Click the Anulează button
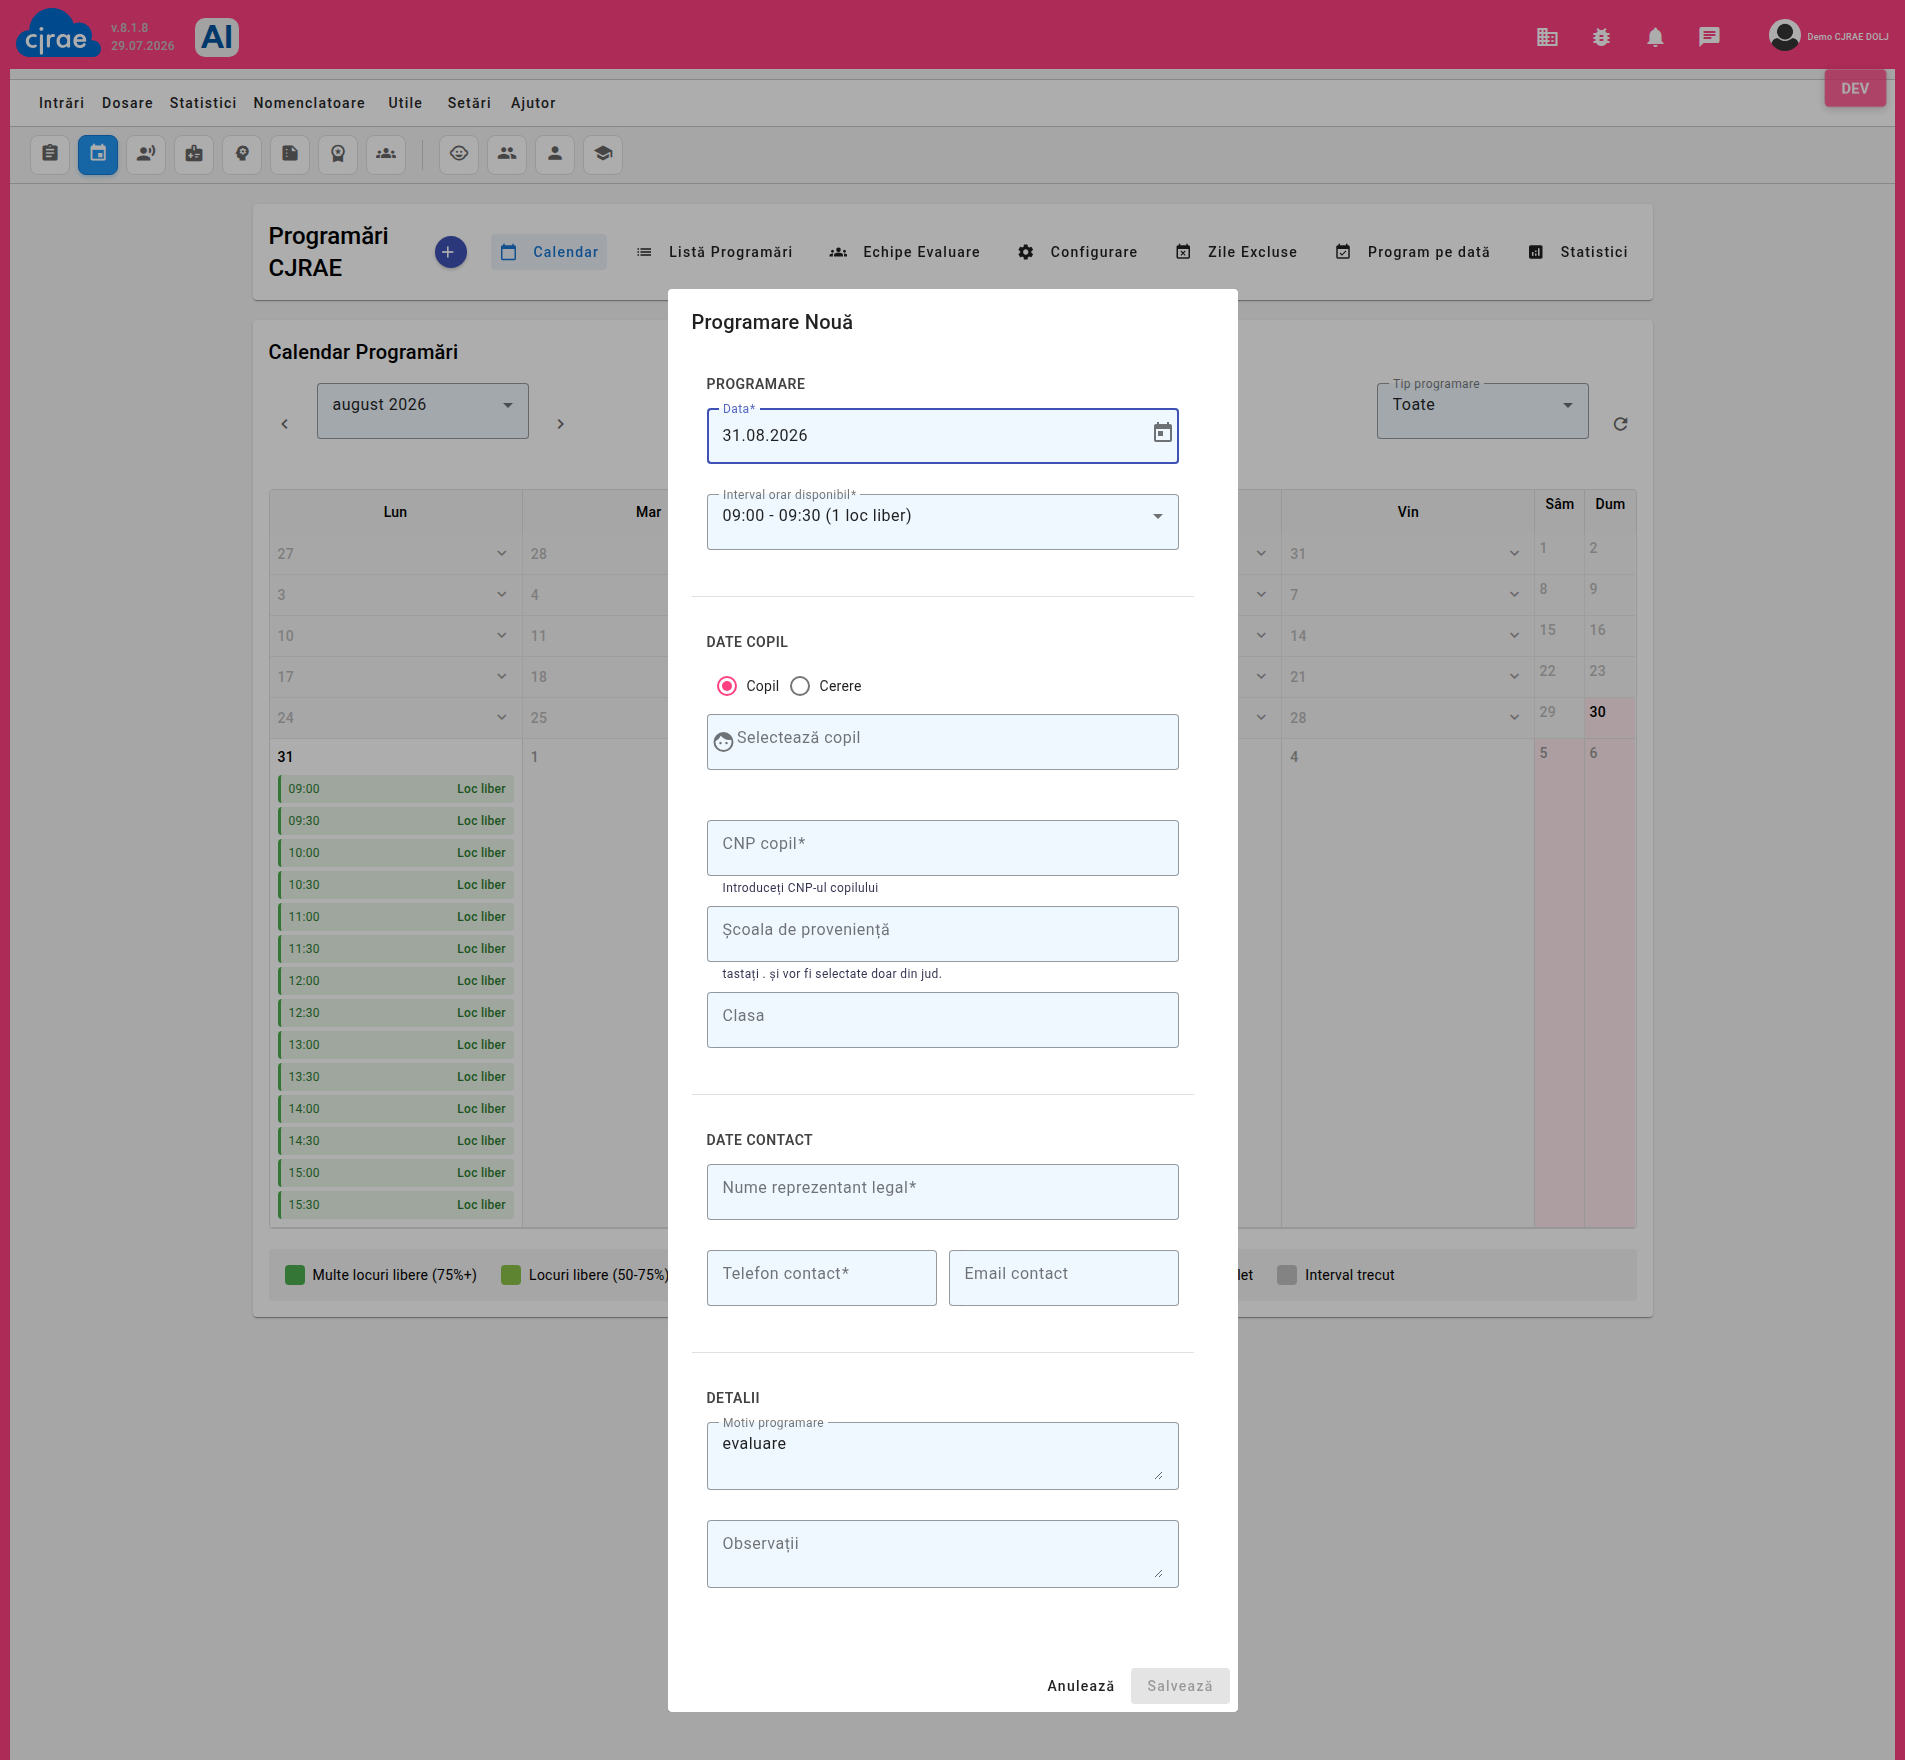Screen dimensions: 1905x1760 point(1080,1686)
